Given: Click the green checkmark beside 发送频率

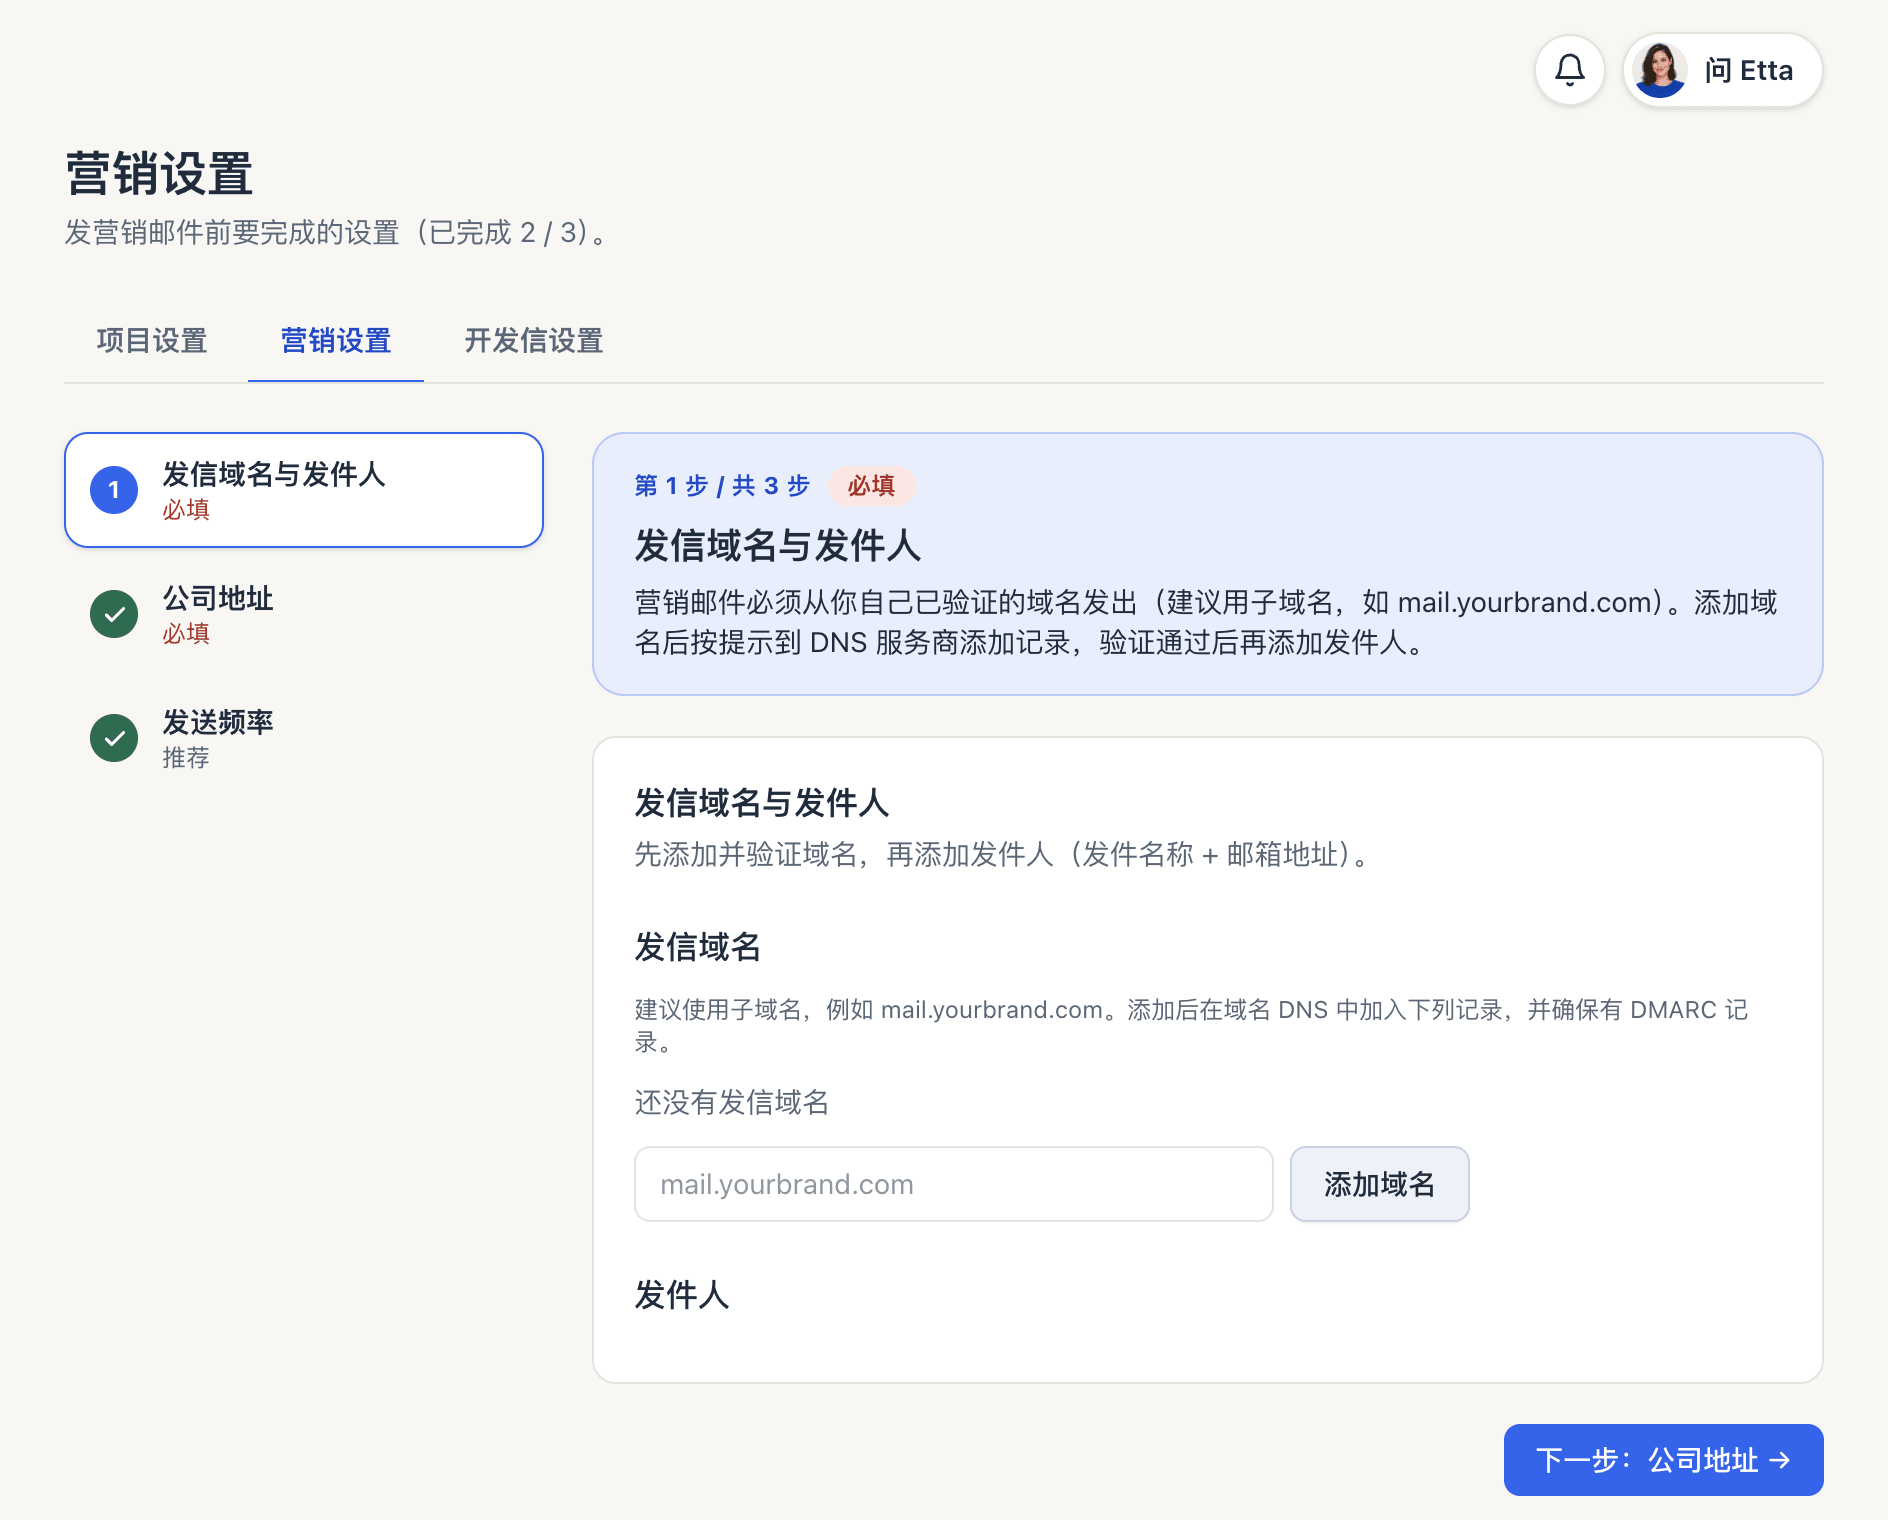Looking at the screenshot, I should pos(114,738).
